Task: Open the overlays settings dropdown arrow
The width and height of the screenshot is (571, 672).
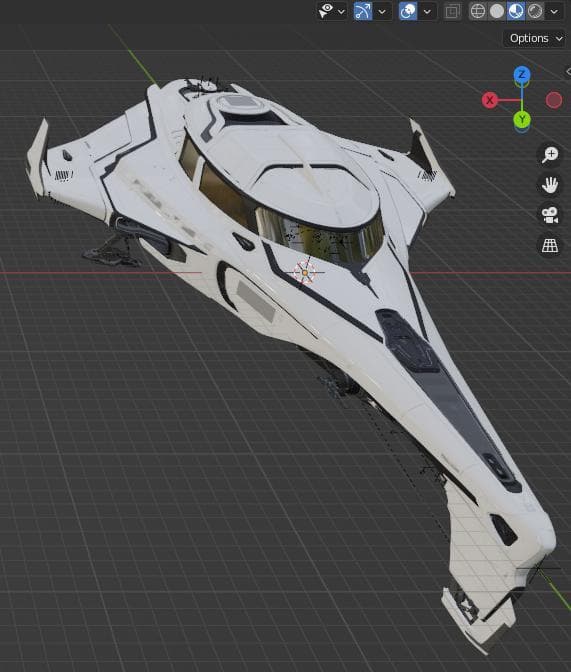Action: pyautogui.click(x=427, y=12)
